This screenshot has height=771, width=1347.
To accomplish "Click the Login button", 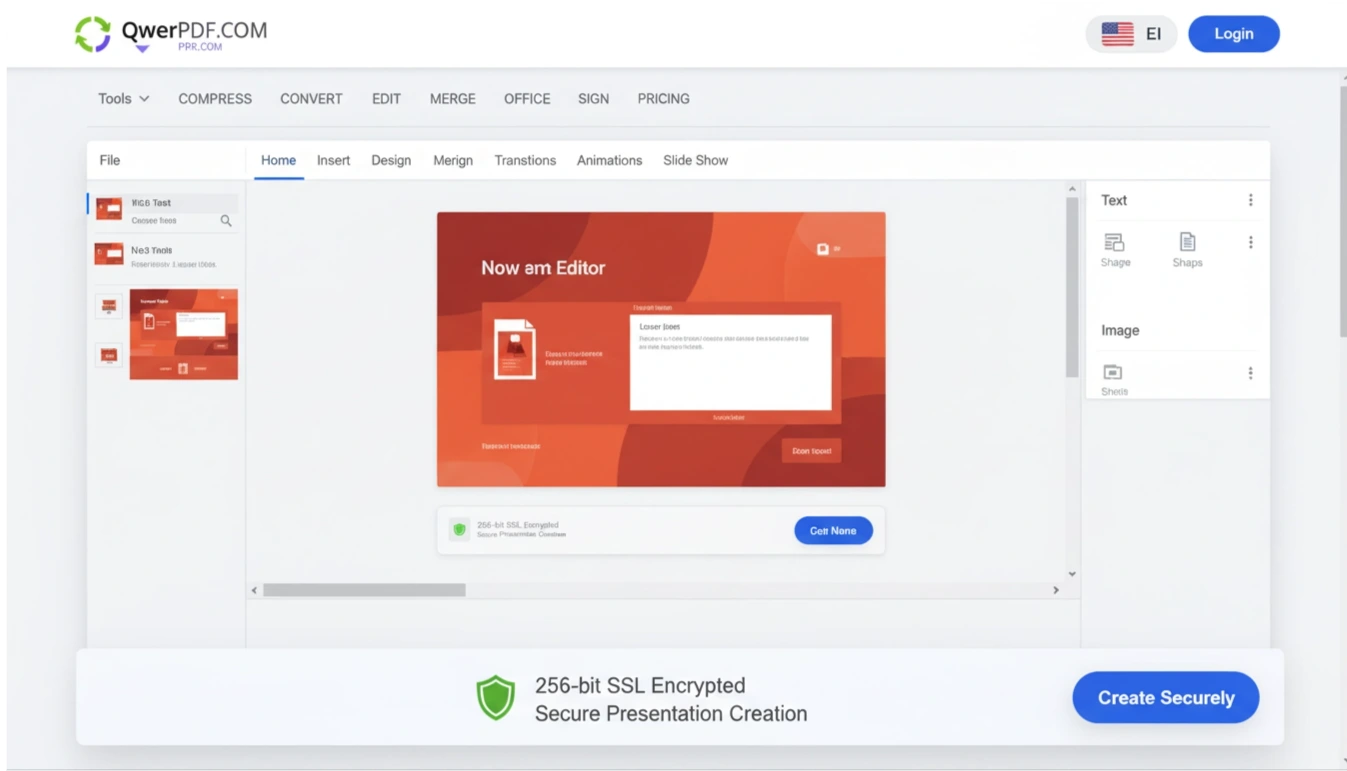I will pos(1234,34).
